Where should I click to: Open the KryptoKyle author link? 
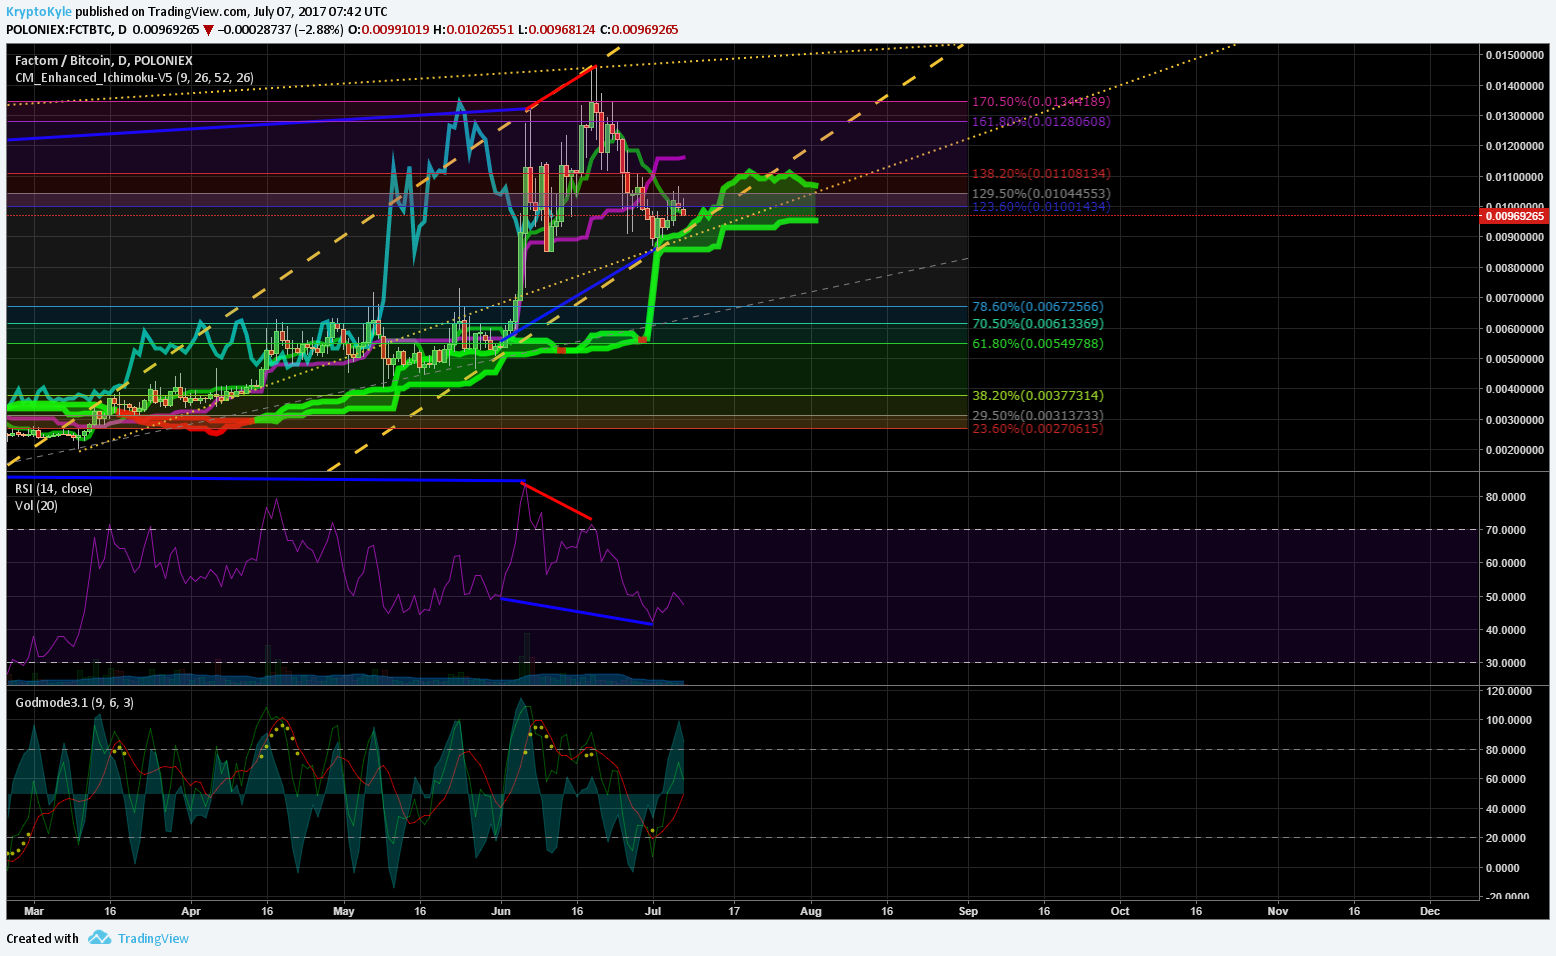coord(38,12)
